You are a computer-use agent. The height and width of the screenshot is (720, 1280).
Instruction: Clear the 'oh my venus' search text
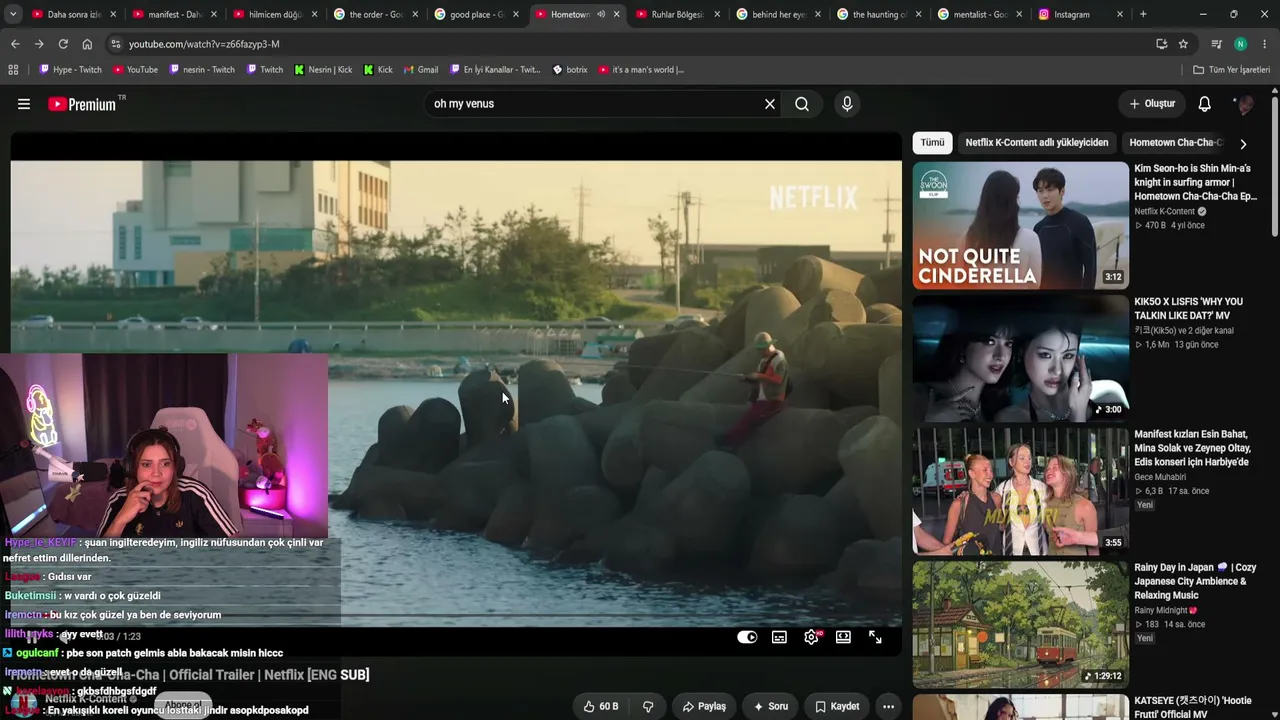coord(770,104)
